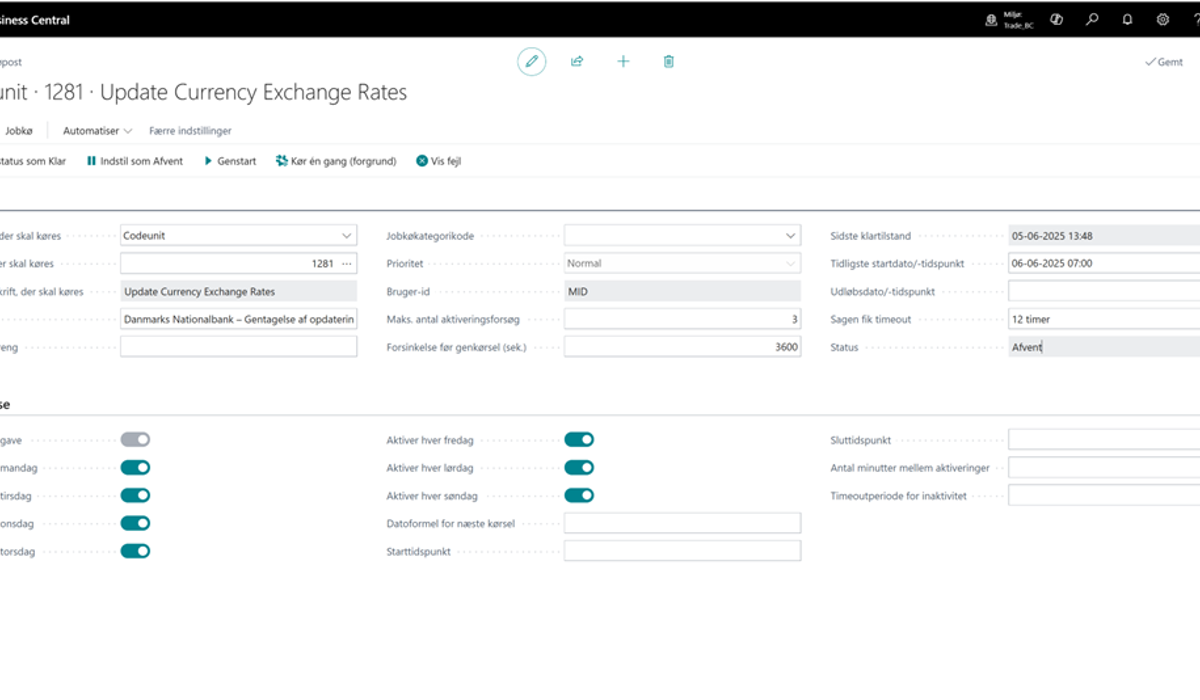Click the object ID field showing 1281
Image resolution: width=1200 pixels, height=700 pixels.
238,264
